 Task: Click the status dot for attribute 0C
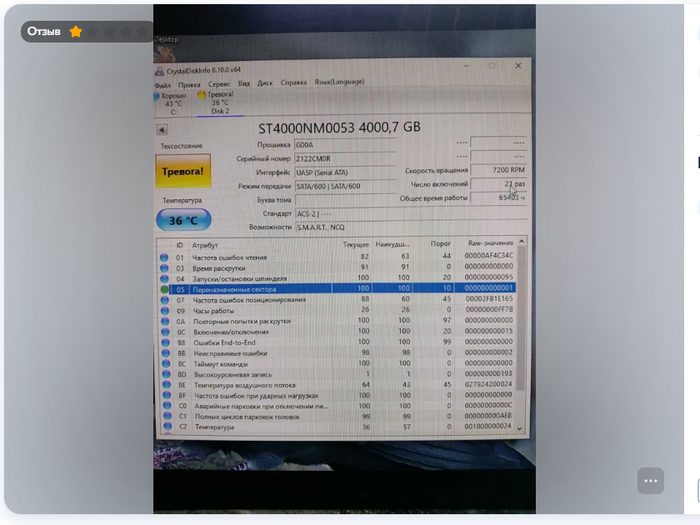(165, 332)
